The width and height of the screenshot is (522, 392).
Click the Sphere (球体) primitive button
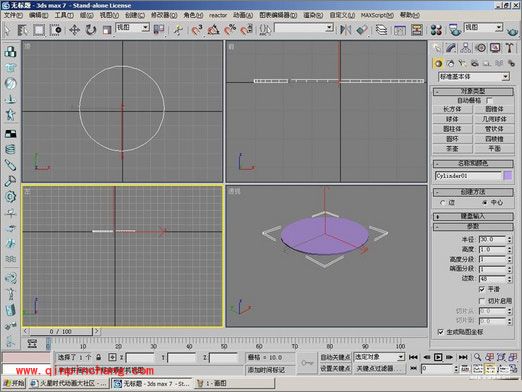click(x=452, y=119)
